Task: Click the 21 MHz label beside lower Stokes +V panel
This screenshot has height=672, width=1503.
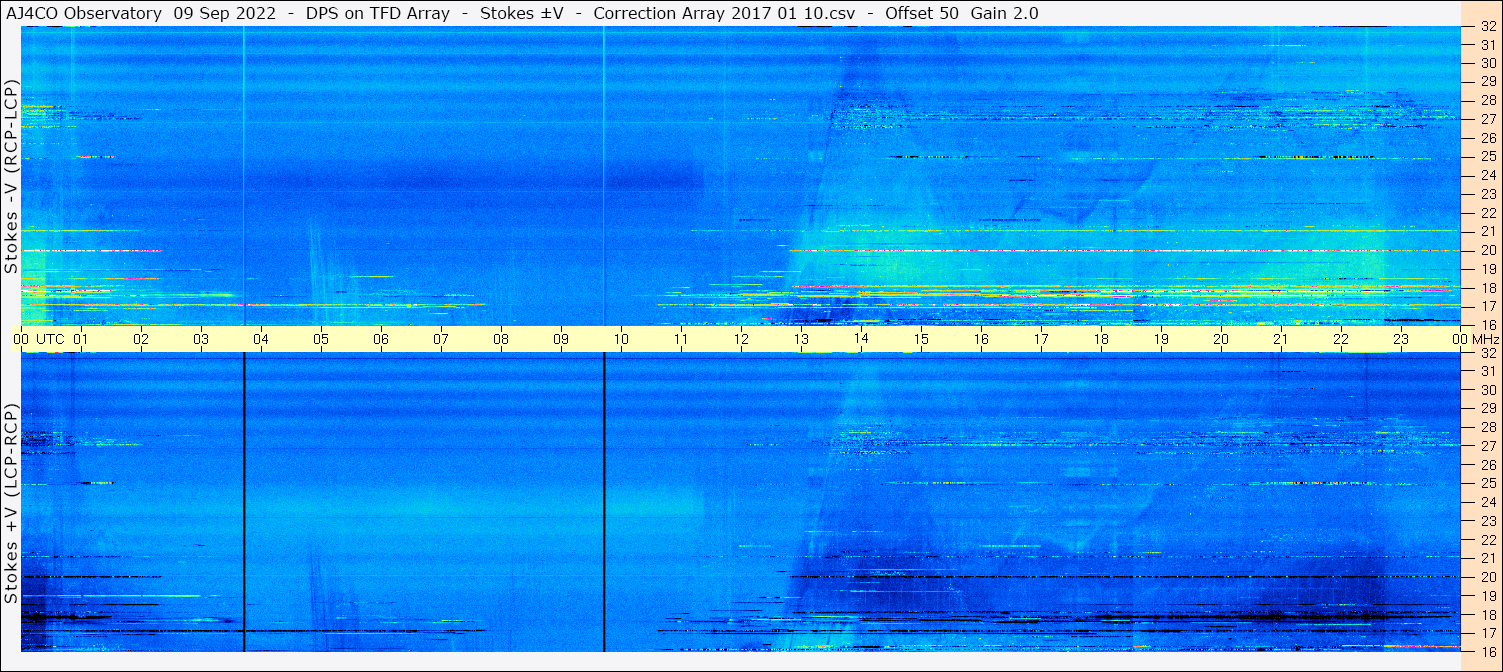Action: (x=1488, y=558)
